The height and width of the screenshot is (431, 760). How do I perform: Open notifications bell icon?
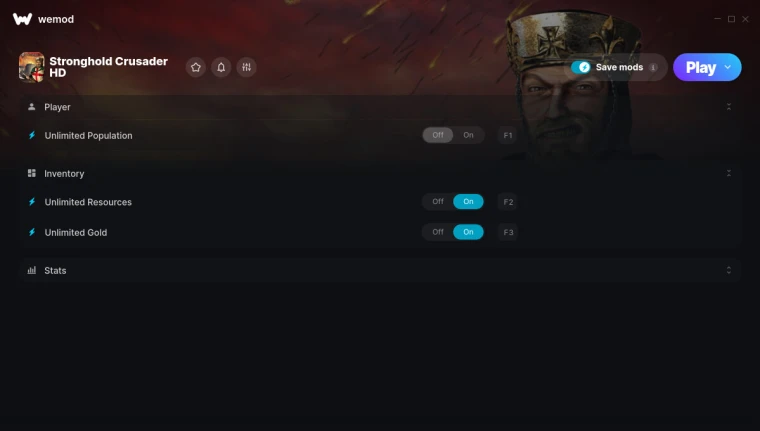(x=221, y=67)
